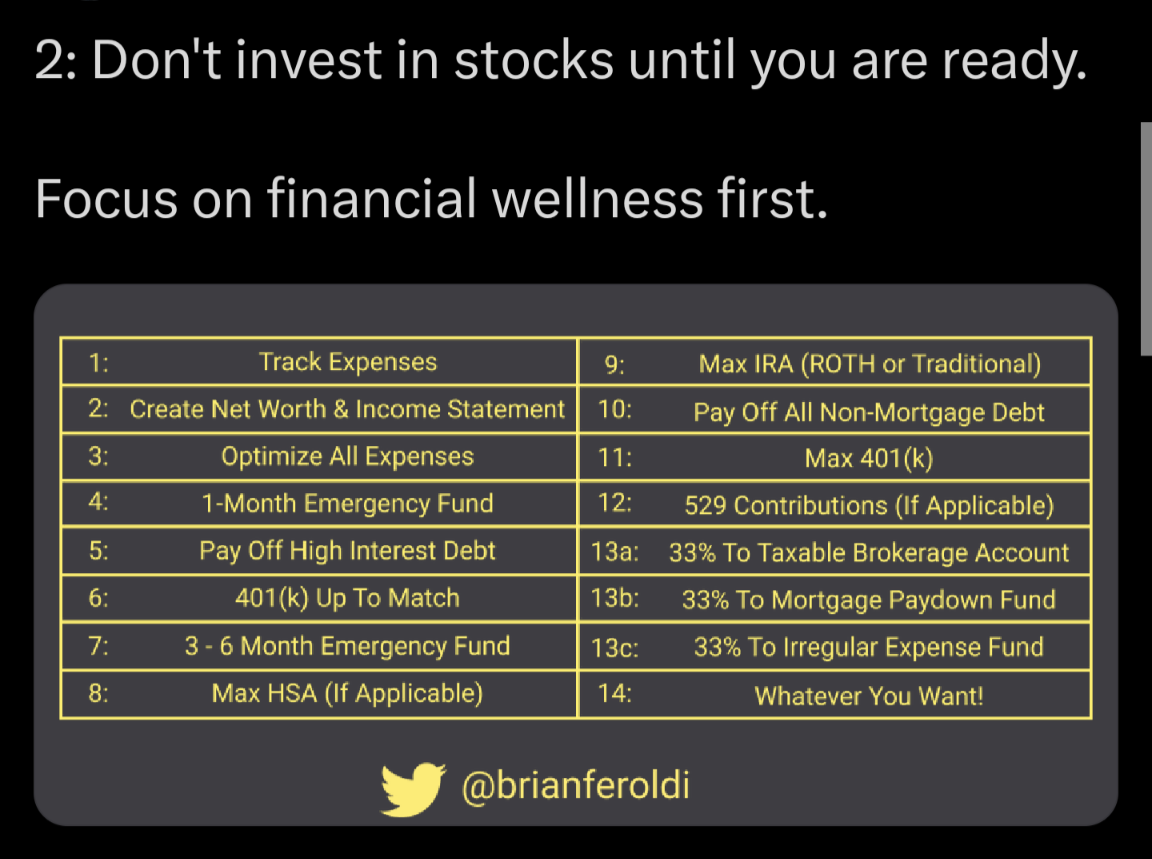Click the vertical scrollbar on right edge
The image size is (1152, 859).
1146,238
